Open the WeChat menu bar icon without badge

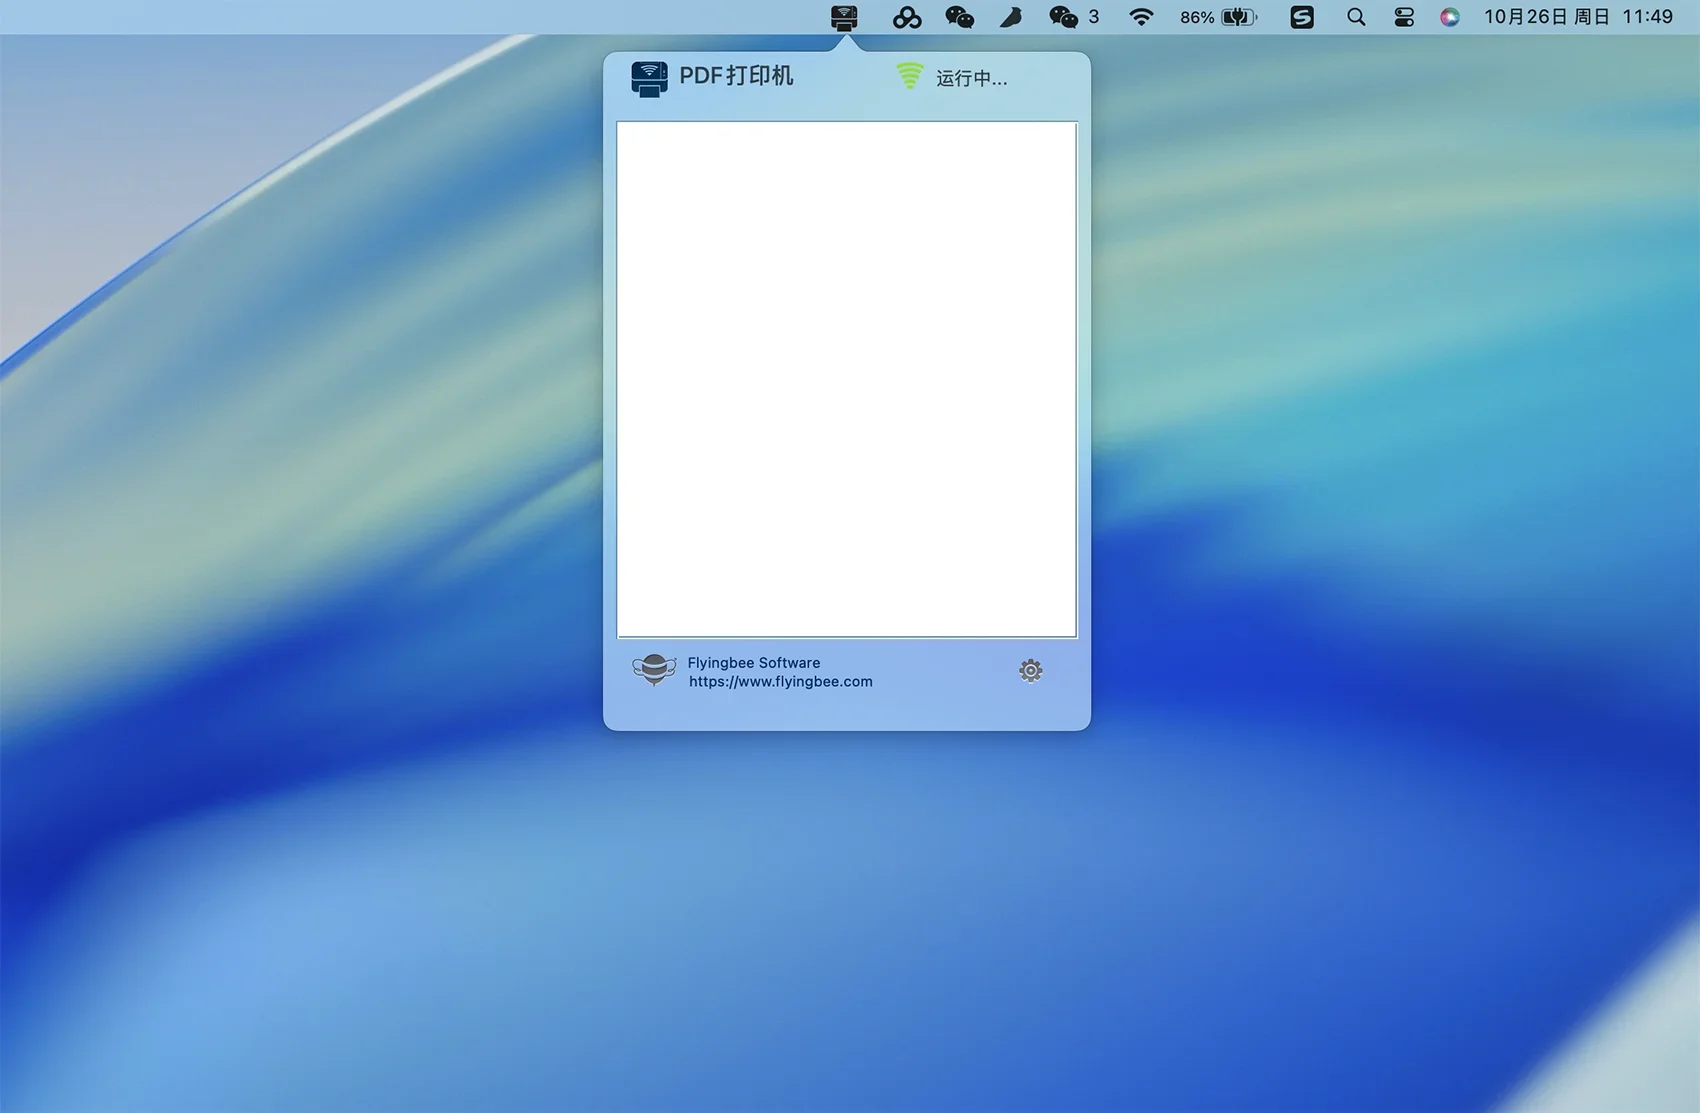[x=959, y=17]
